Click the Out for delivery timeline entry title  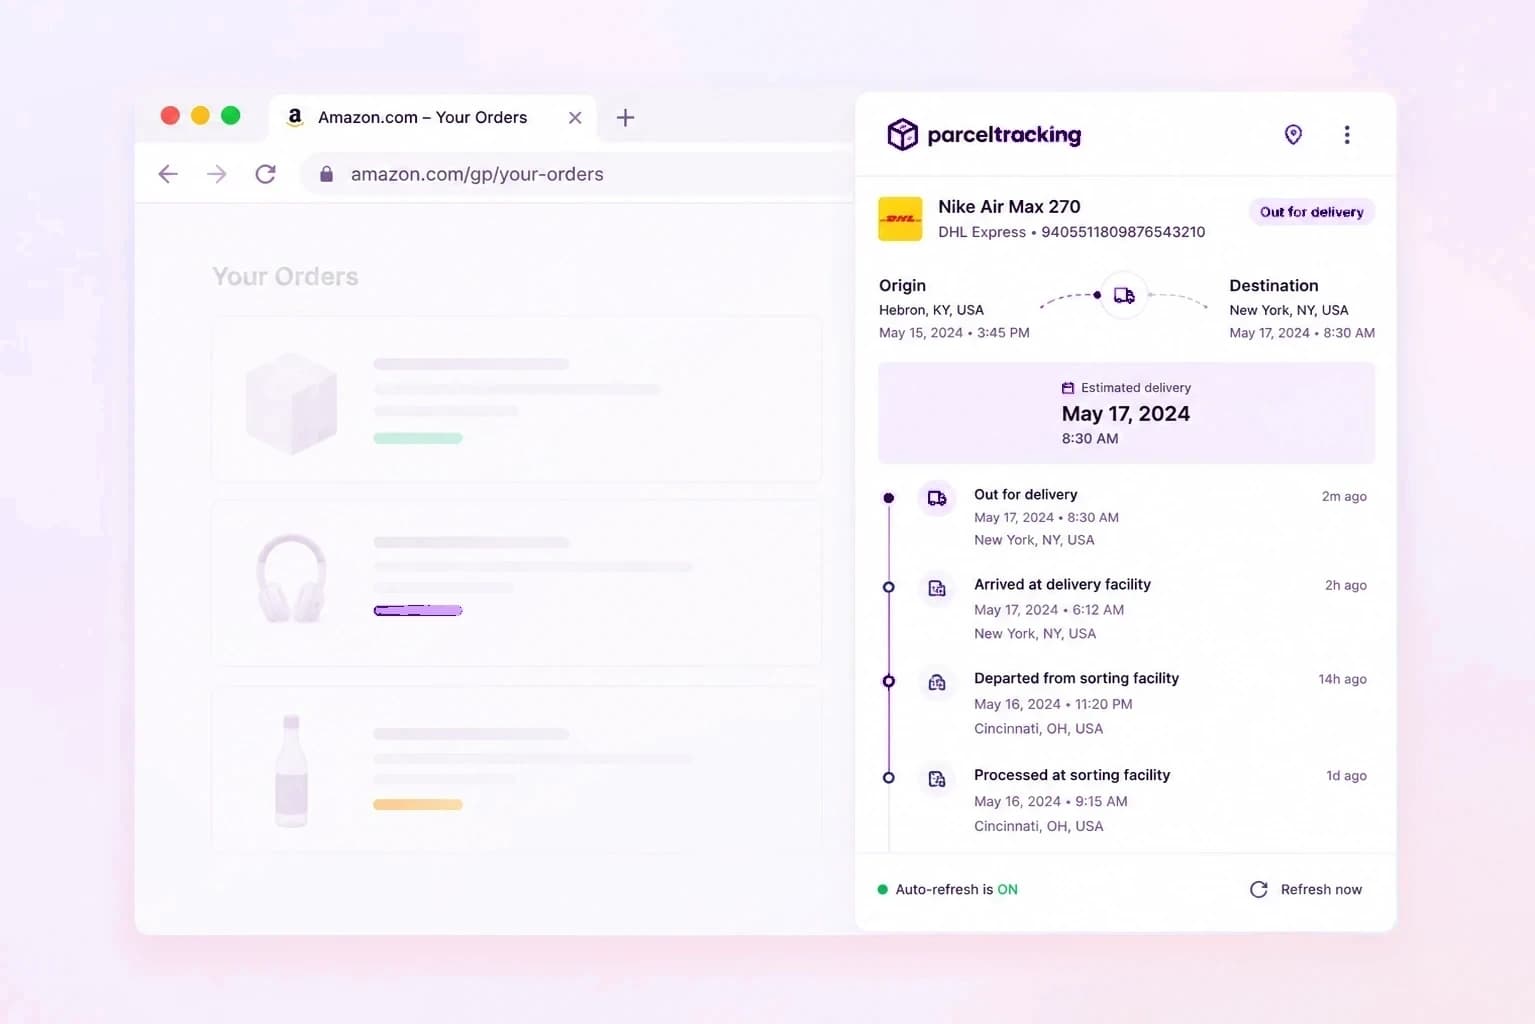tap(1026, 494)
